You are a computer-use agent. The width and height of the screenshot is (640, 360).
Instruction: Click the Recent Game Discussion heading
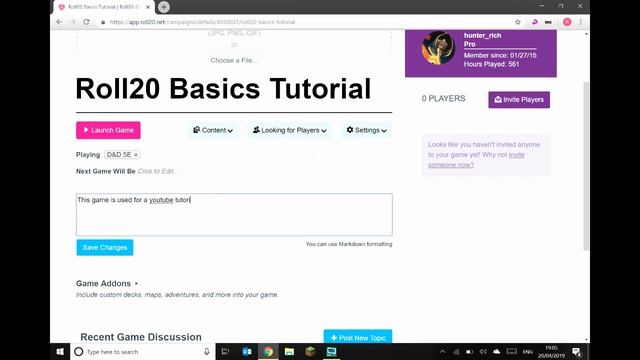[x=141, y=337]
